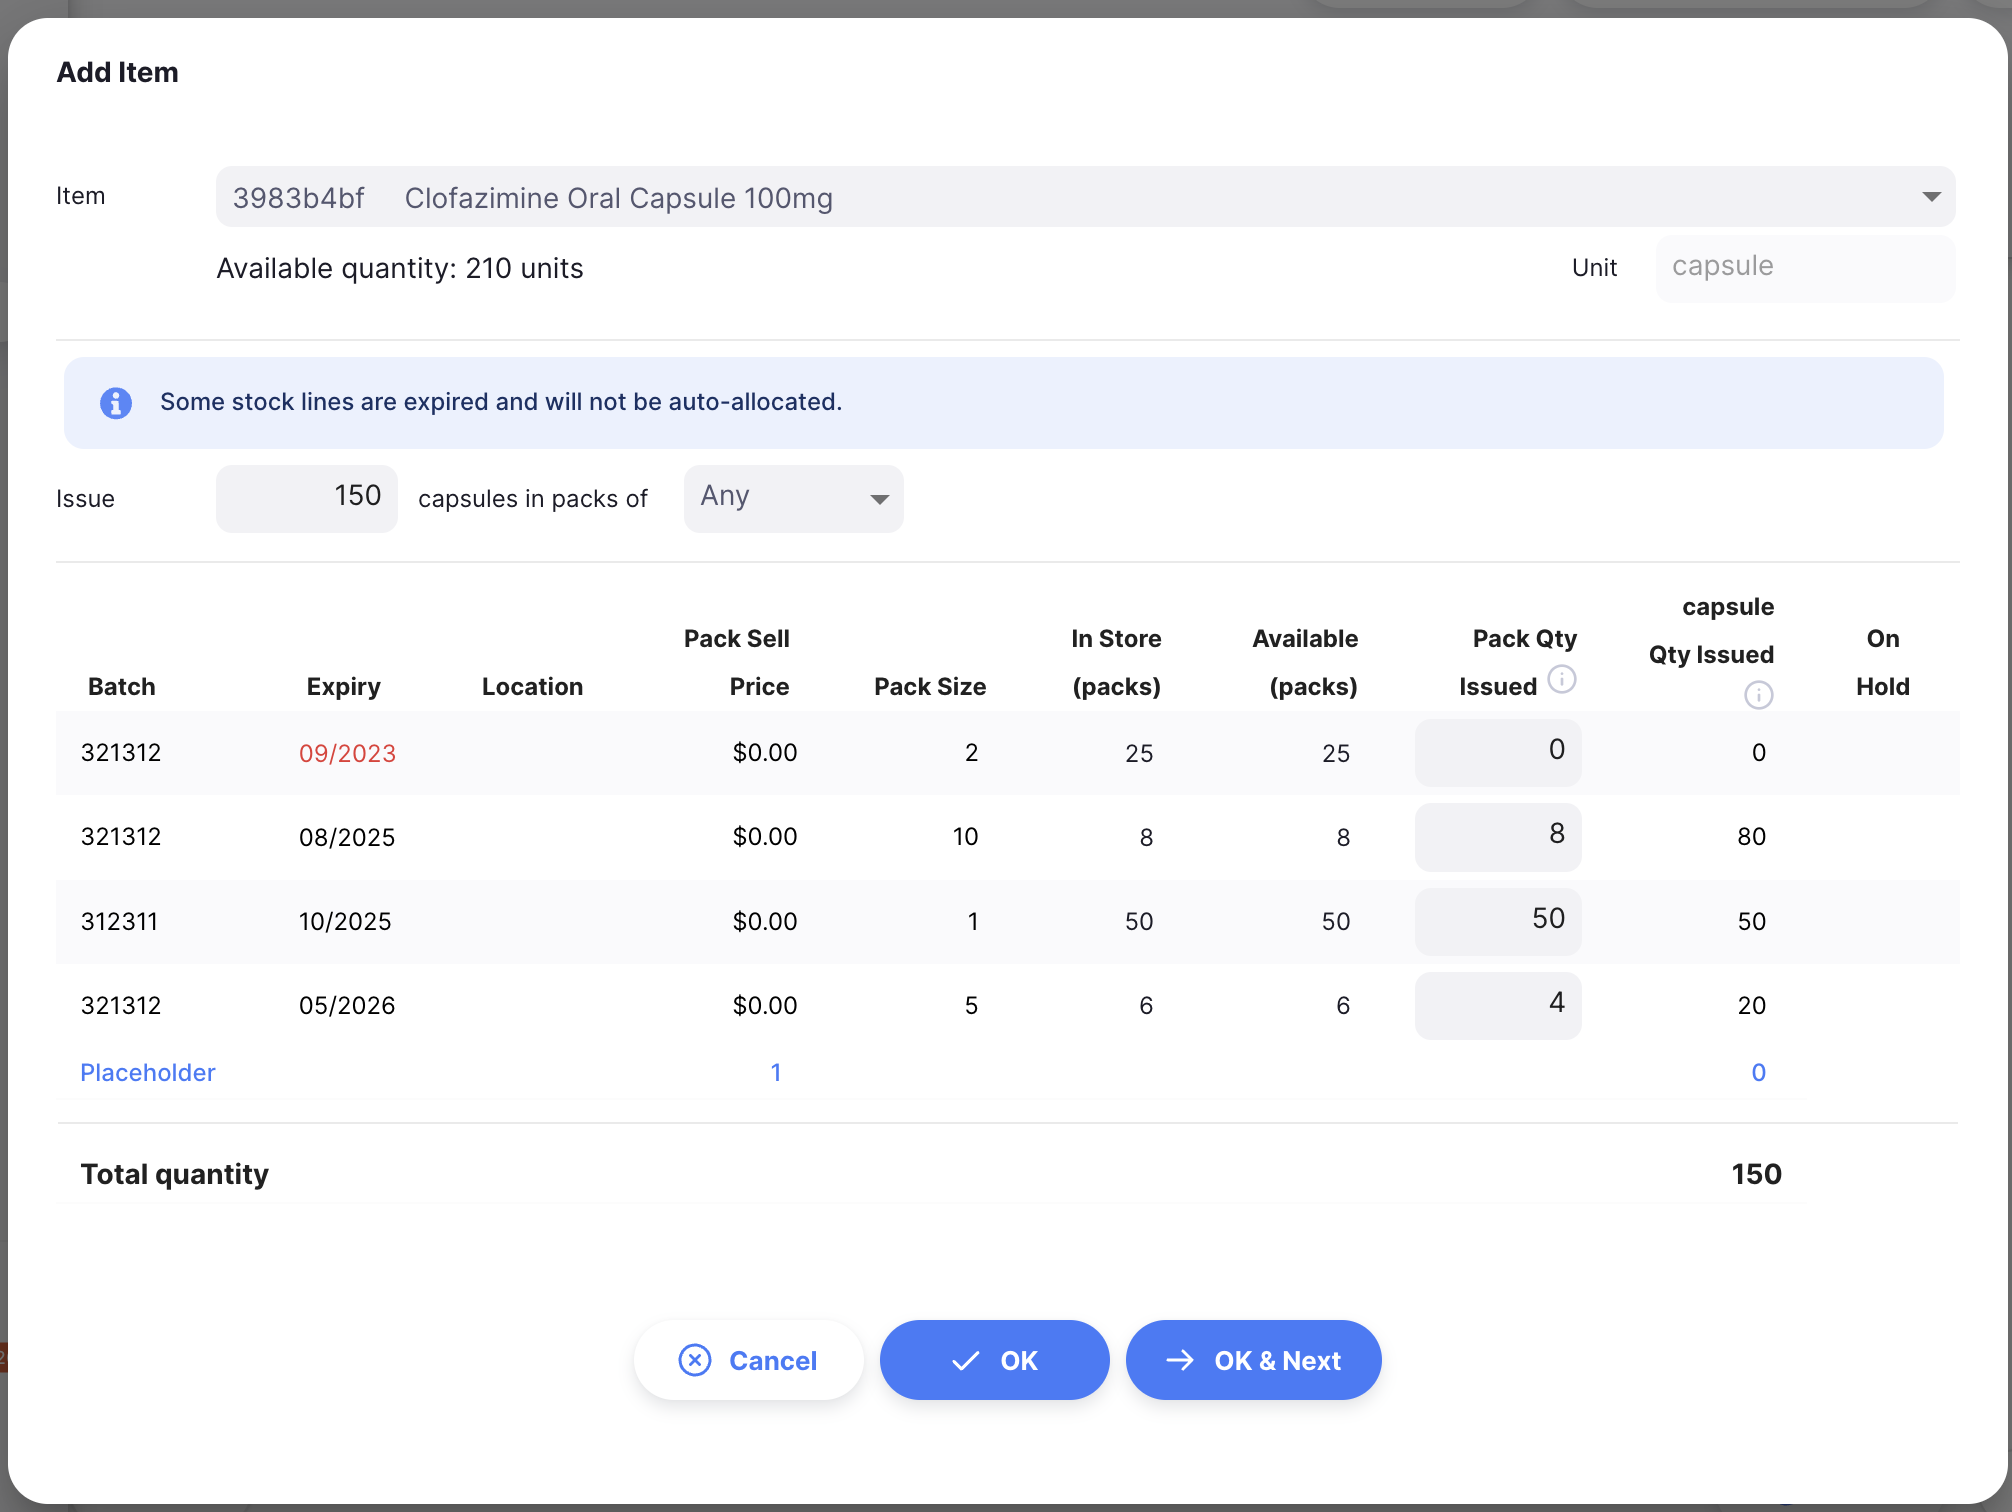The width and height of the screenshot is (2012, 1512).
Task: Click the info icon under capsule Qty Issued
Action: (x=1758, y=695)
